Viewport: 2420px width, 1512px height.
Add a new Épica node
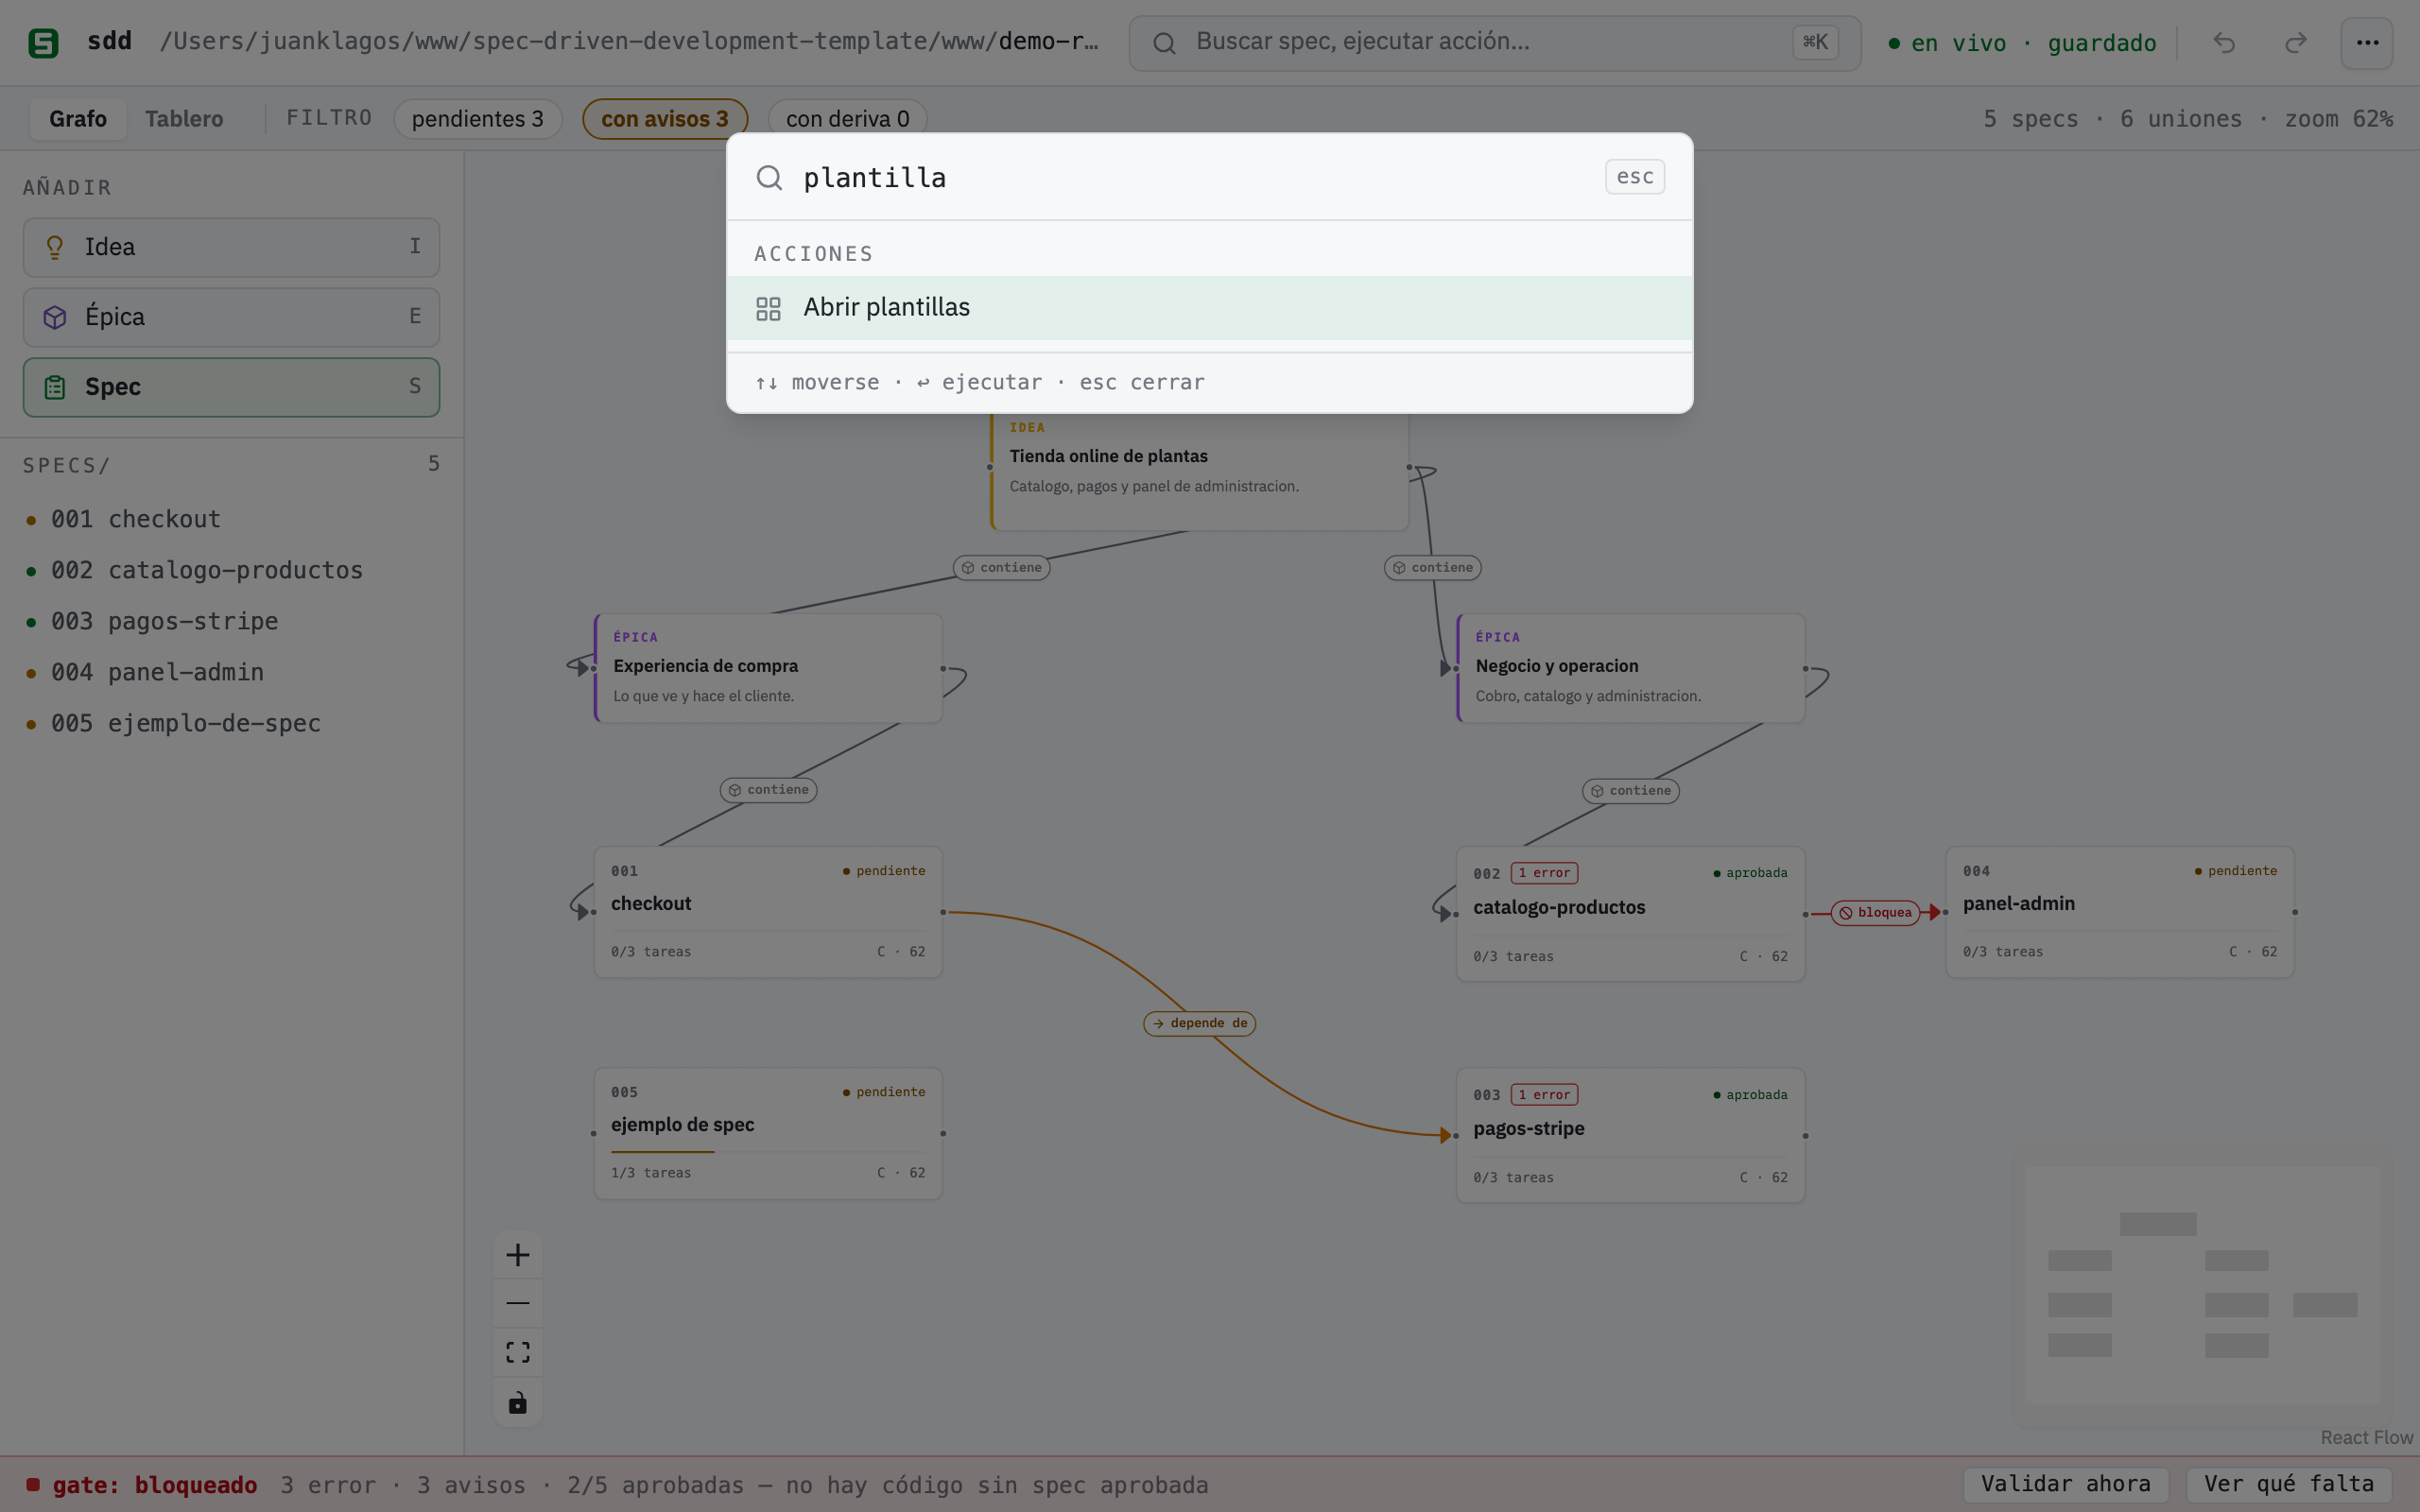(x=231, y=317)
